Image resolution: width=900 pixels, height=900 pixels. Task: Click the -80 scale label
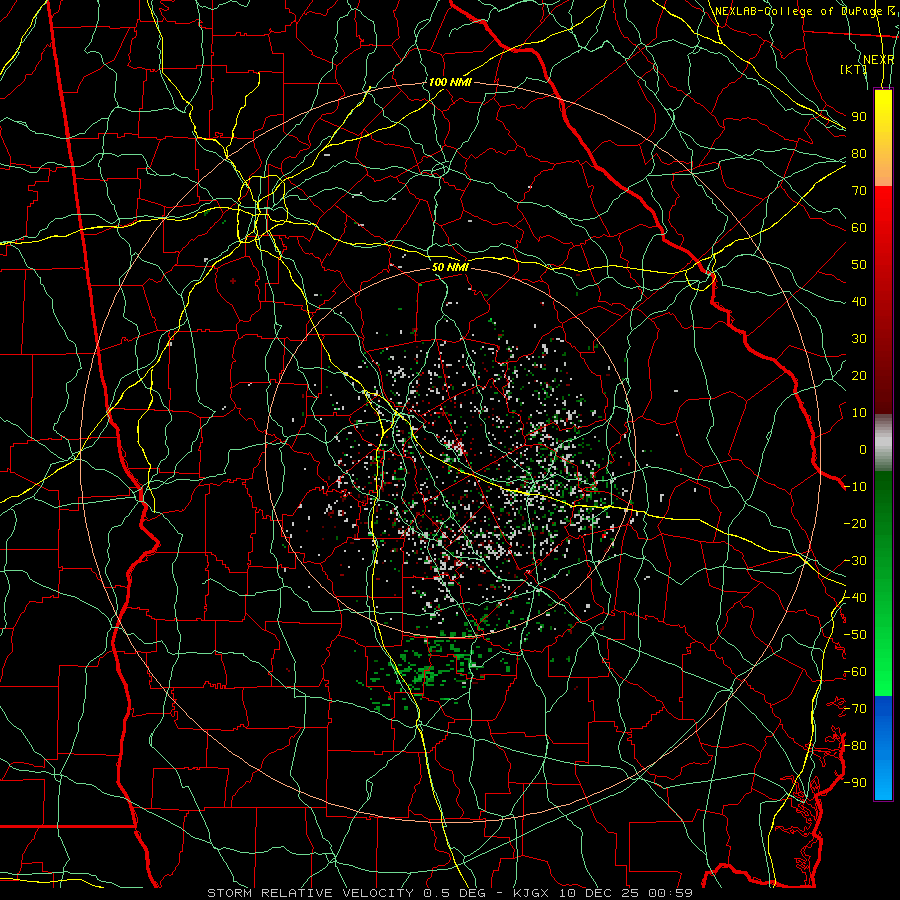click(x=855, y=746)
